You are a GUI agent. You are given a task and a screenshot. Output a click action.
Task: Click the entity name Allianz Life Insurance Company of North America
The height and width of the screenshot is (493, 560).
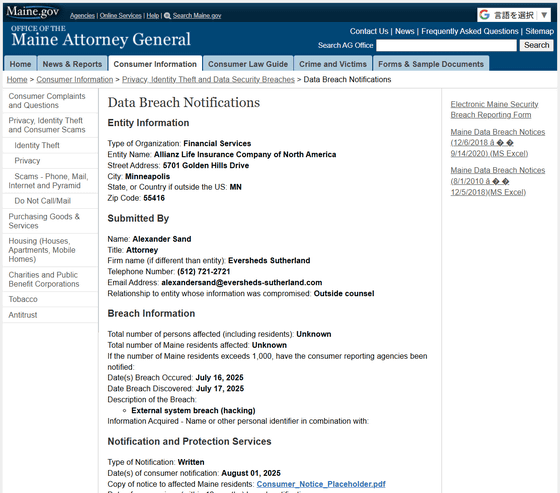(x=245, y=154)
